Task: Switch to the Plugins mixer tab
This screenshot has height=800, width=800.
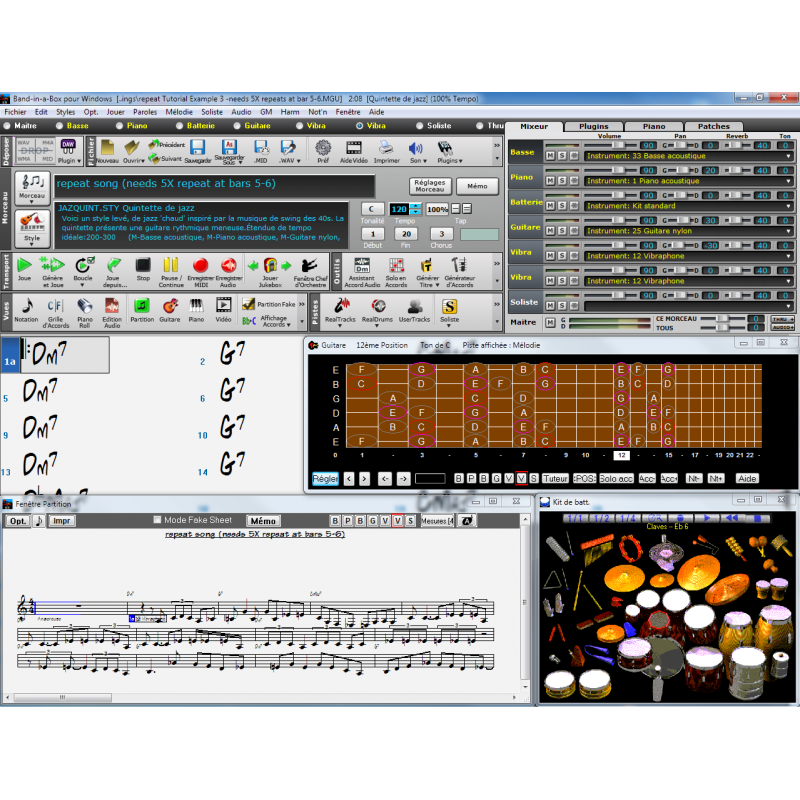Action: [593, 126]
